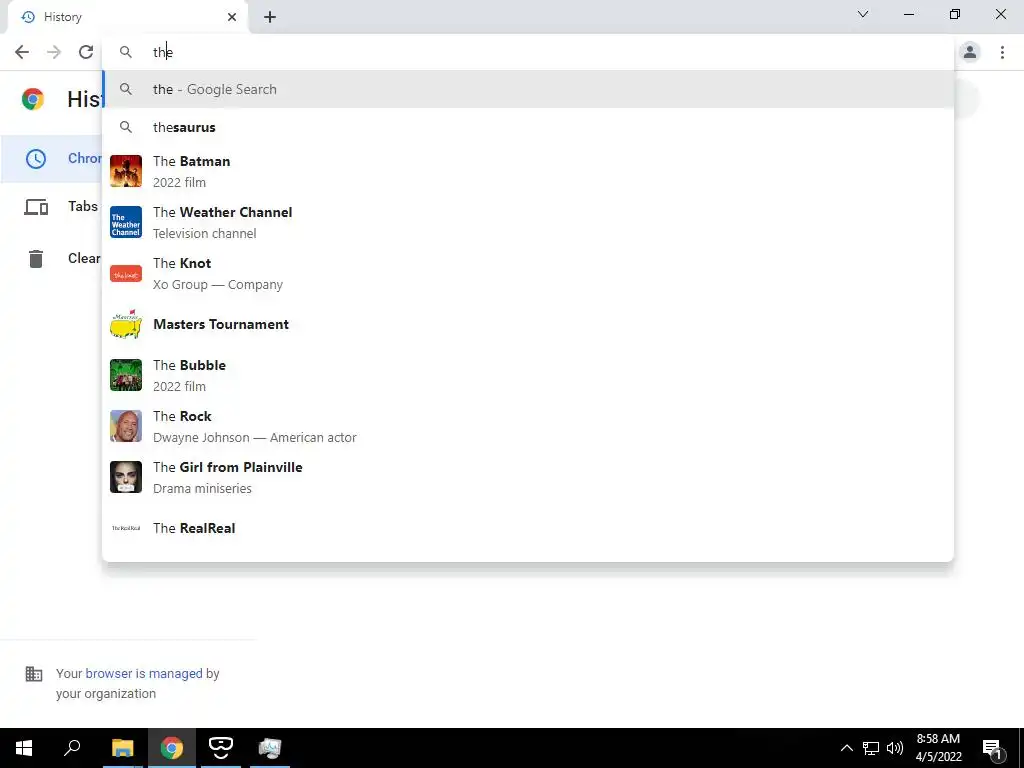This screenshot has height=768, width=1024.
Task: Show hidden system tray icons
Action: click(x=846, y=748)
